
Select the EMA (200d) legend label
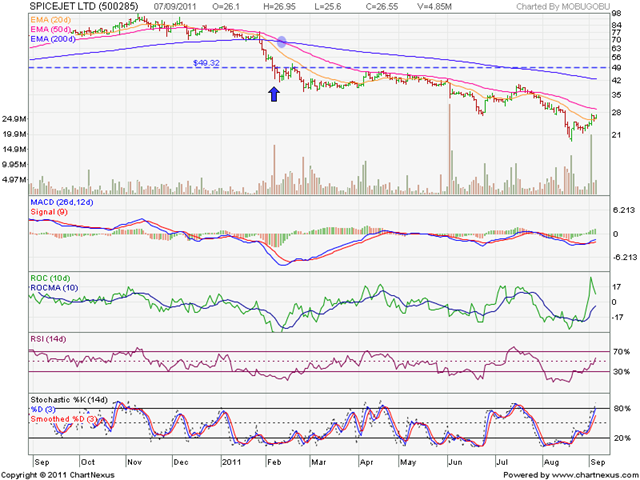53,39
